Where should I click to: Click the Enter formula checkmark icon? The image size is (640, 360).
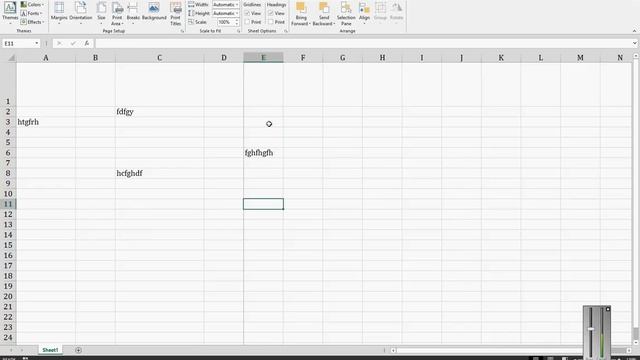click(73, 43)
